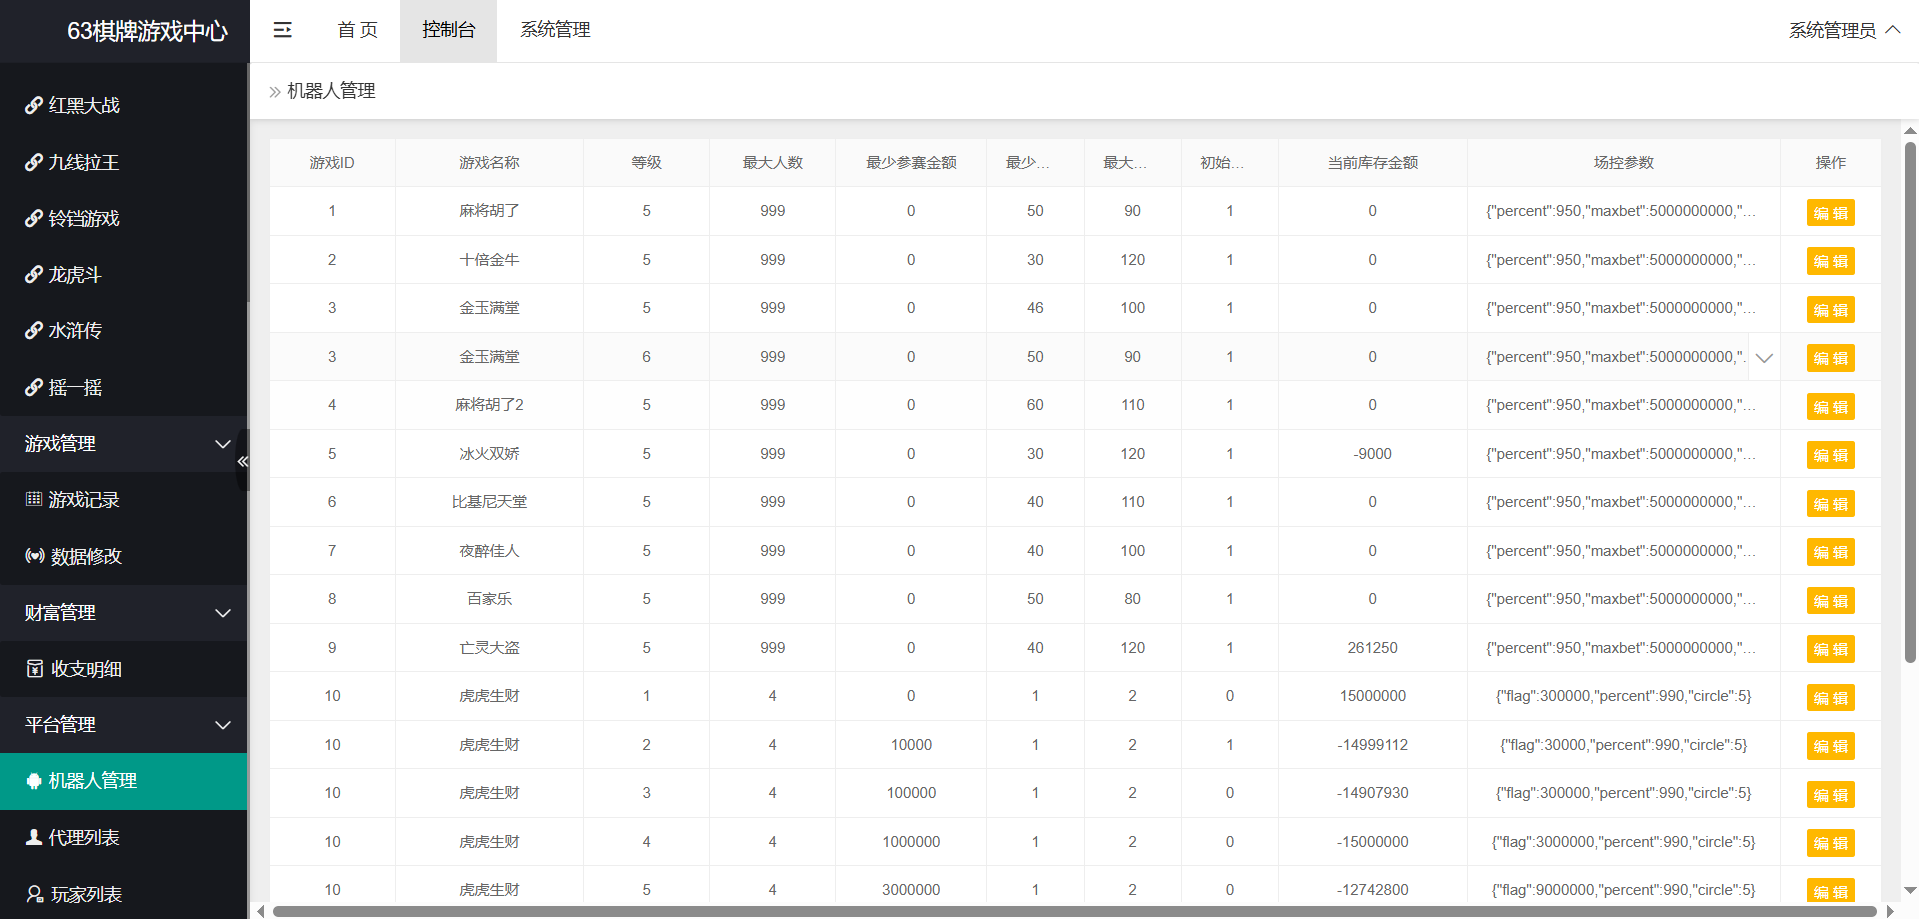The width and height of the screenshot is (1919, 919).
Task: Open 玩家列表 in the sidebar
Action: click(x=86, y=894)
